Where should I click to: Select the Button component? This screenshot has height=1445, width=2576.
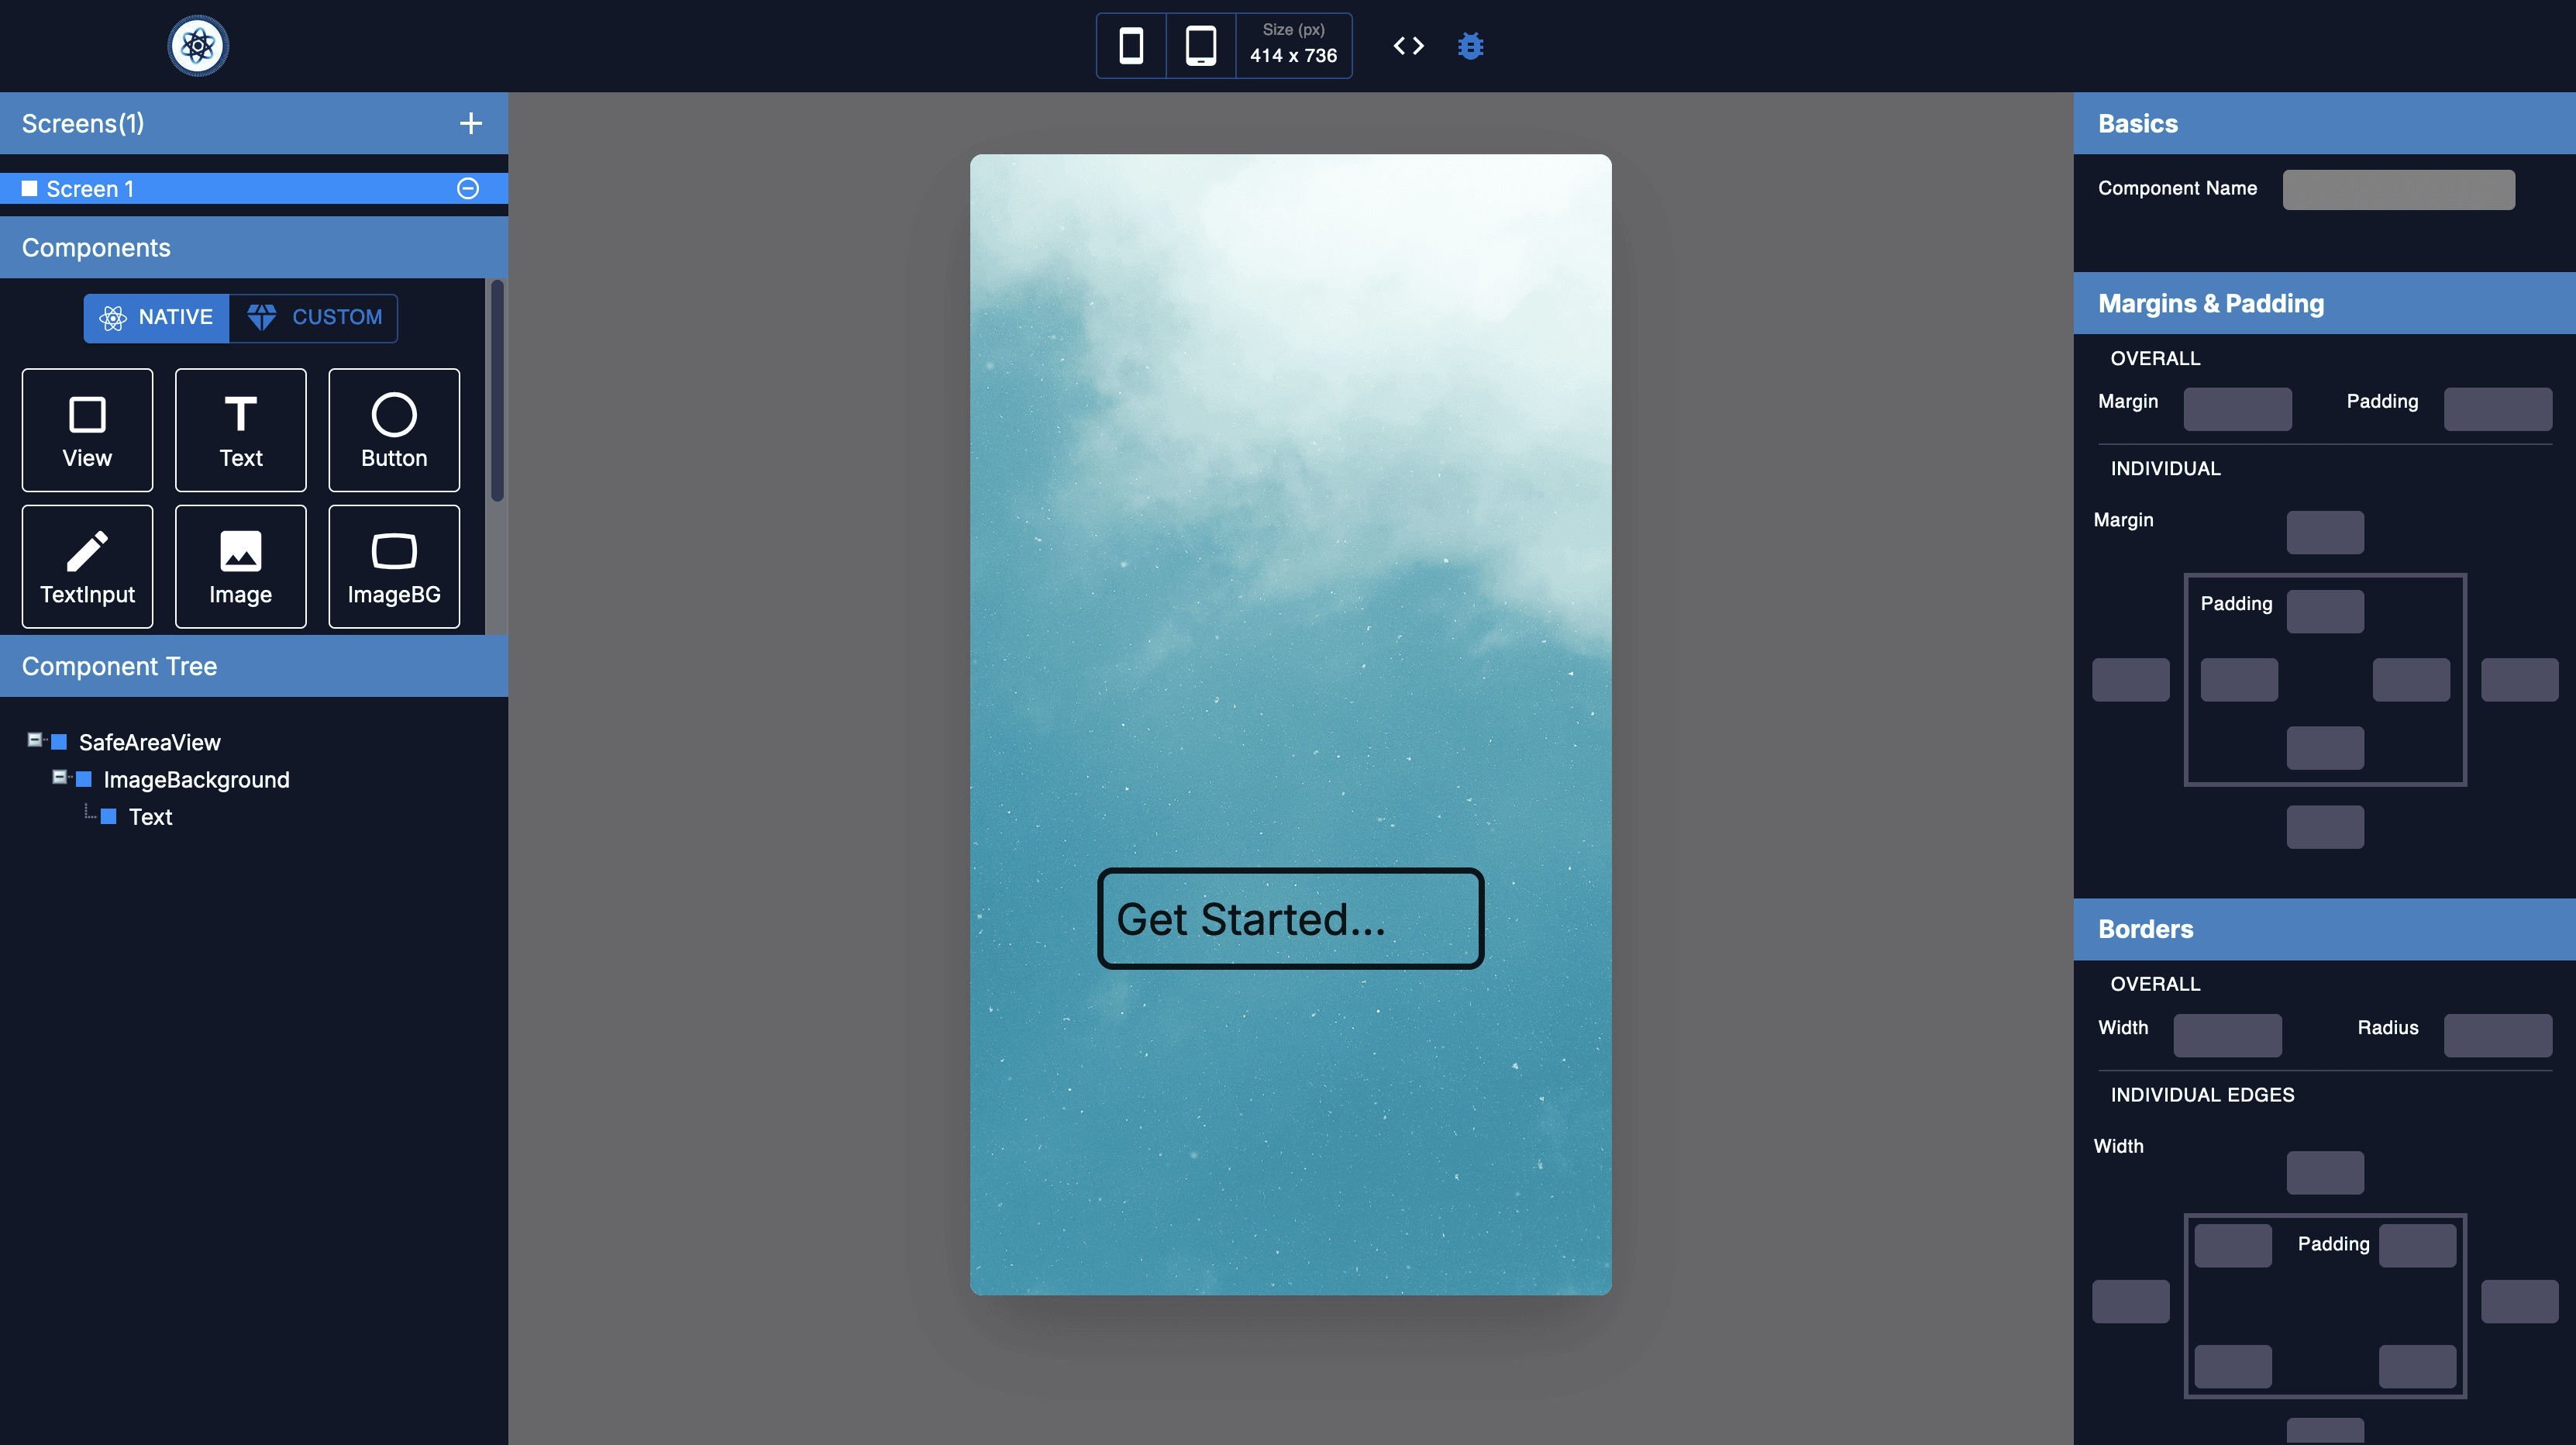click(x=393, y=430)
